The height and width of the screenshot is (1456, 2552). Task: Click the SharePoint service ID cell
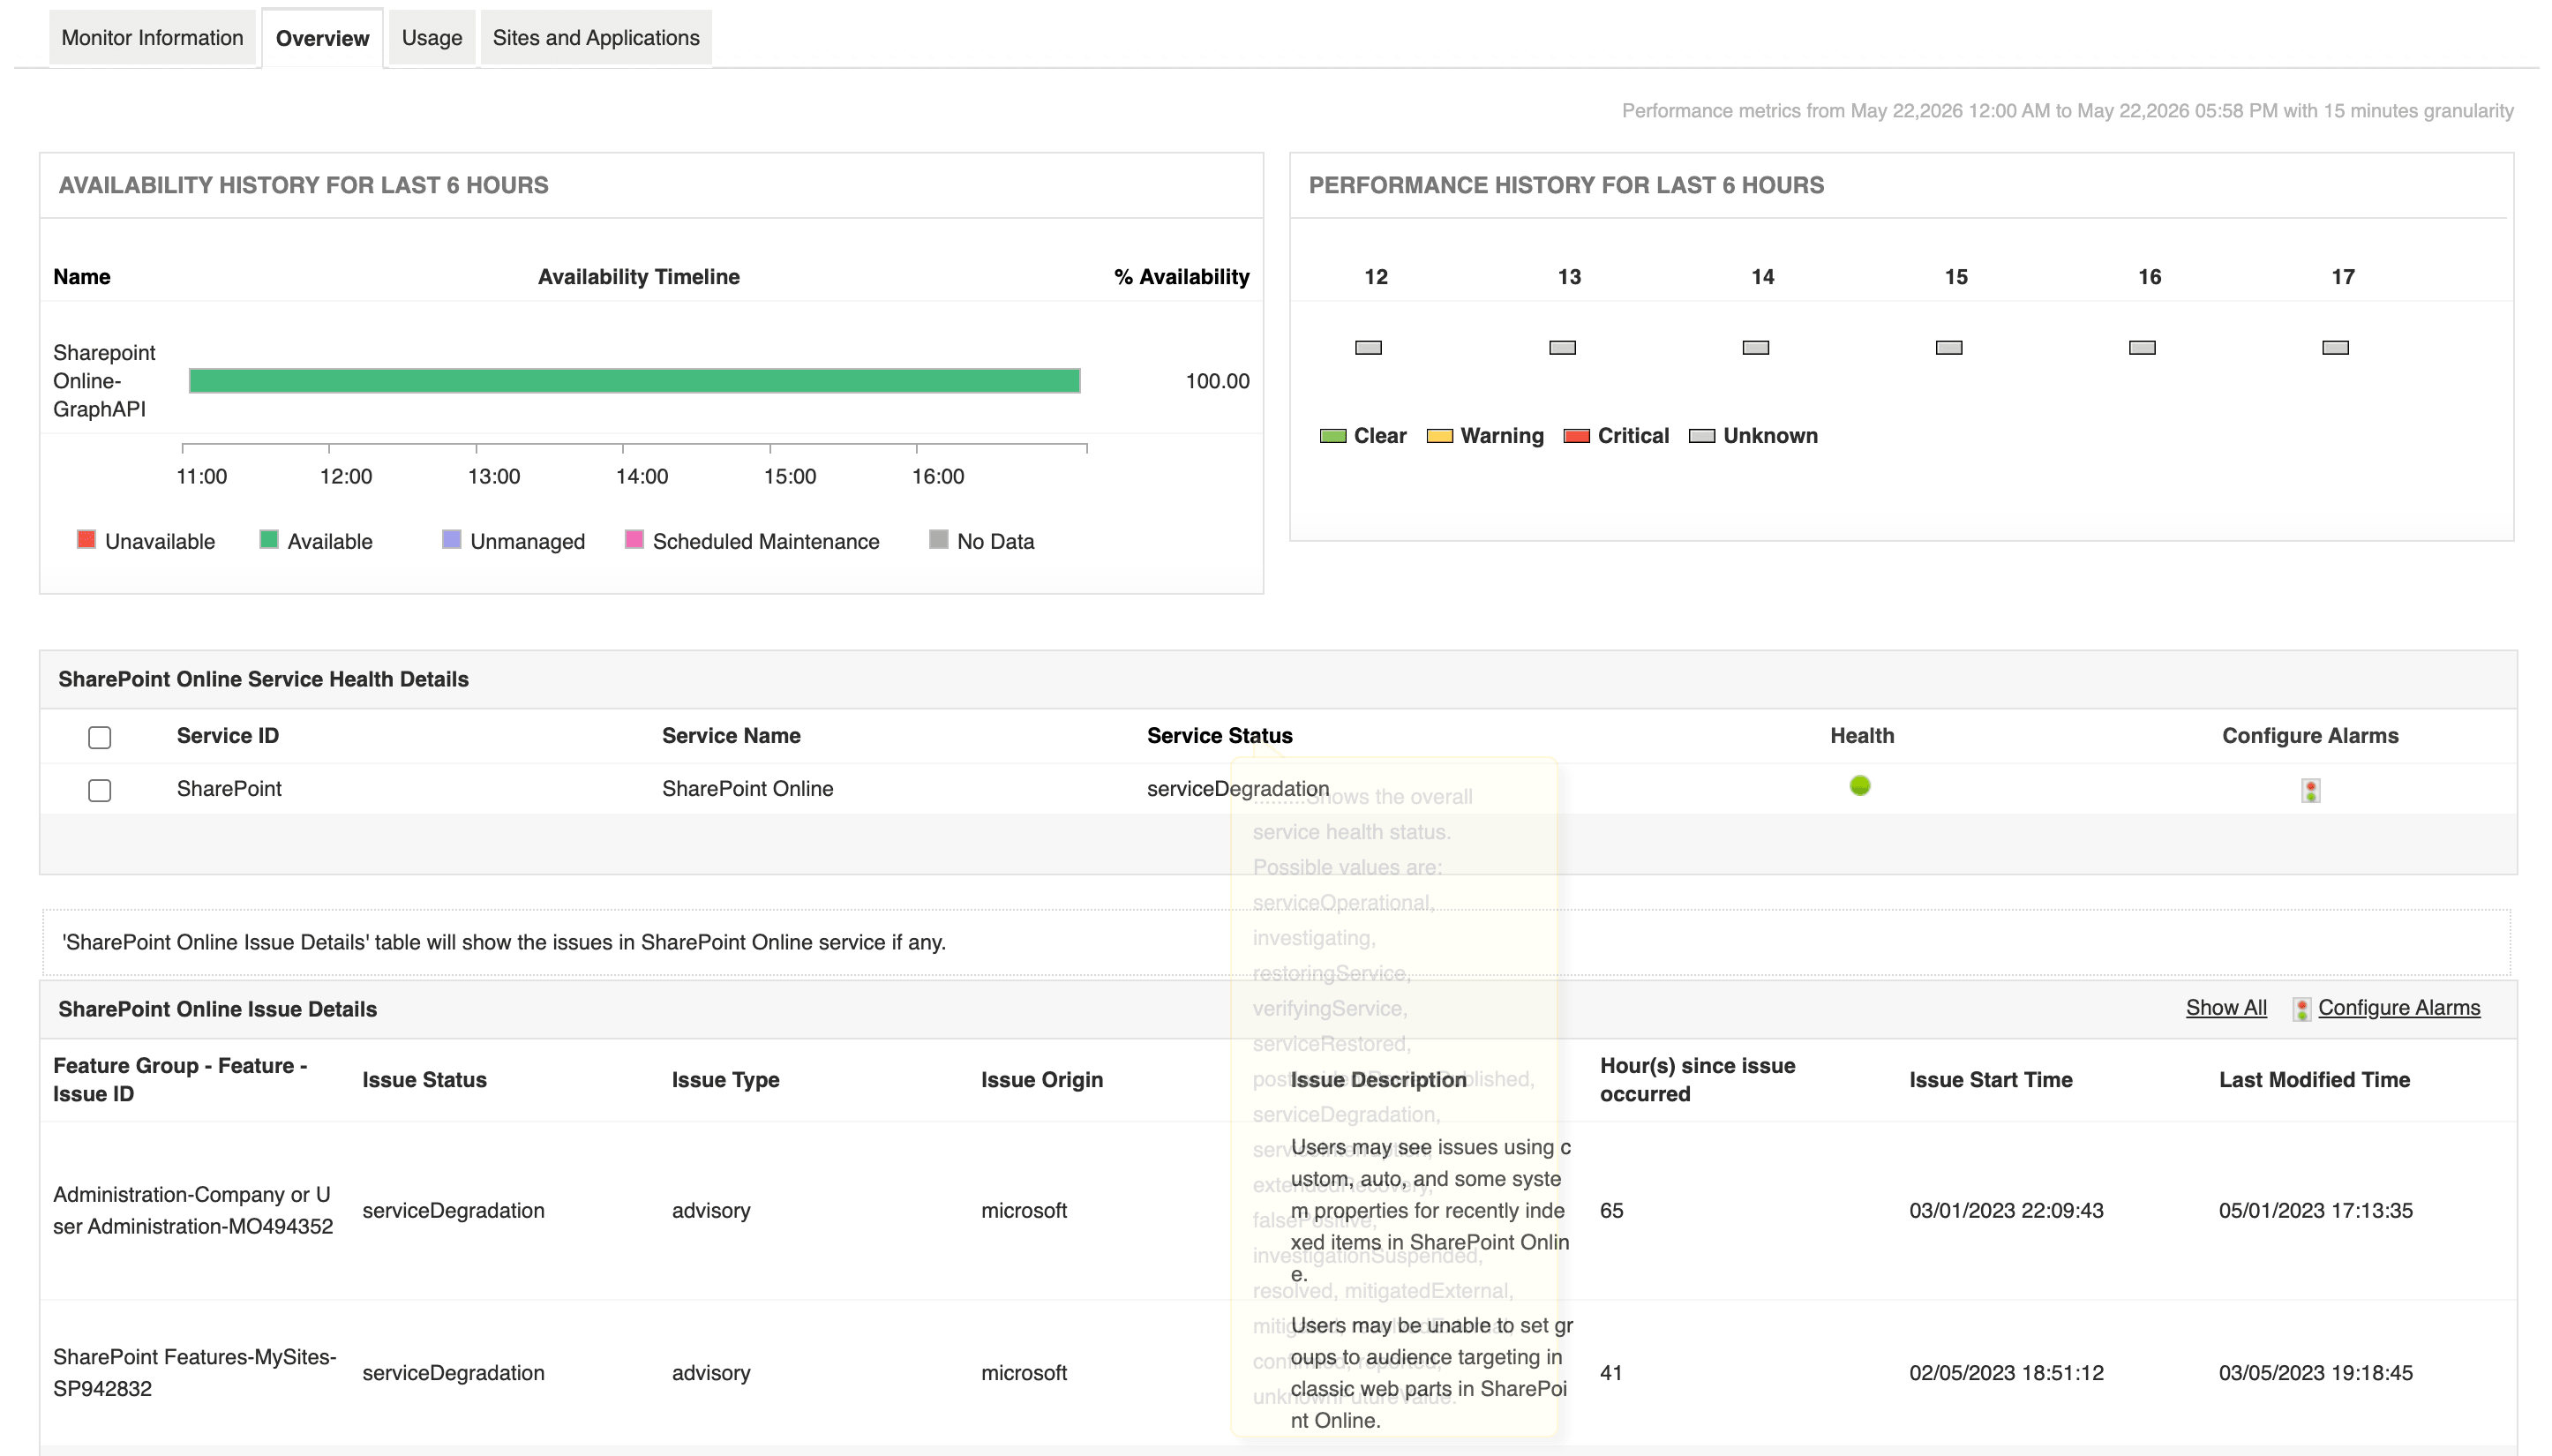coord(229,789)
